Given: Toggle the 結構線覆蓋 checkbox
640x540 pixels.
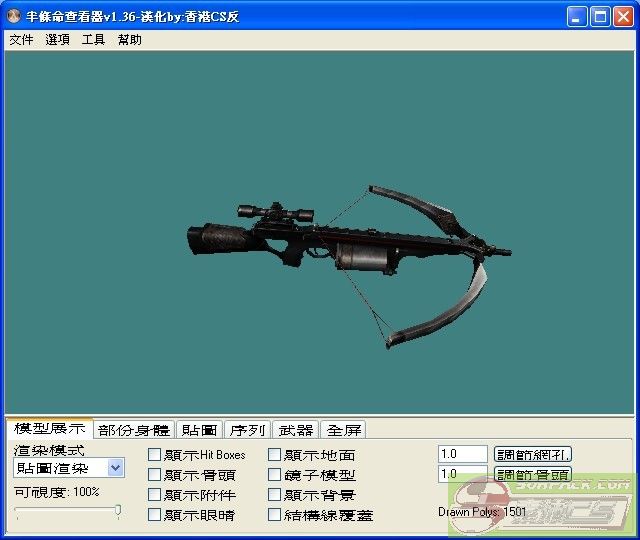Looking at the screenshot, I should (275, 515).
